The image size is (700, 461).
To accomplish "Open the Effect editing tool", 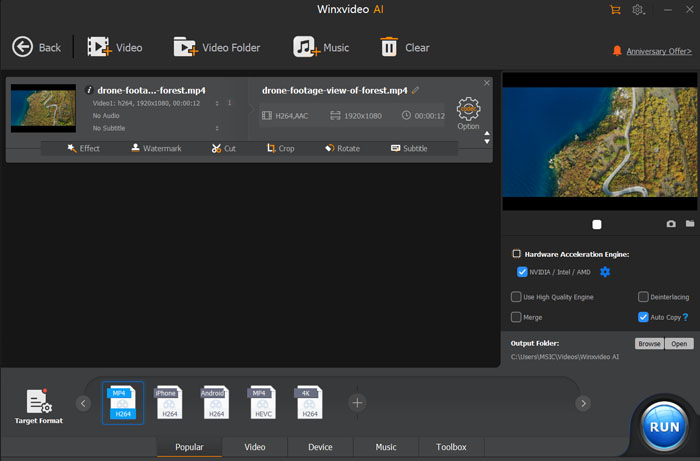I will click(83, 148).
